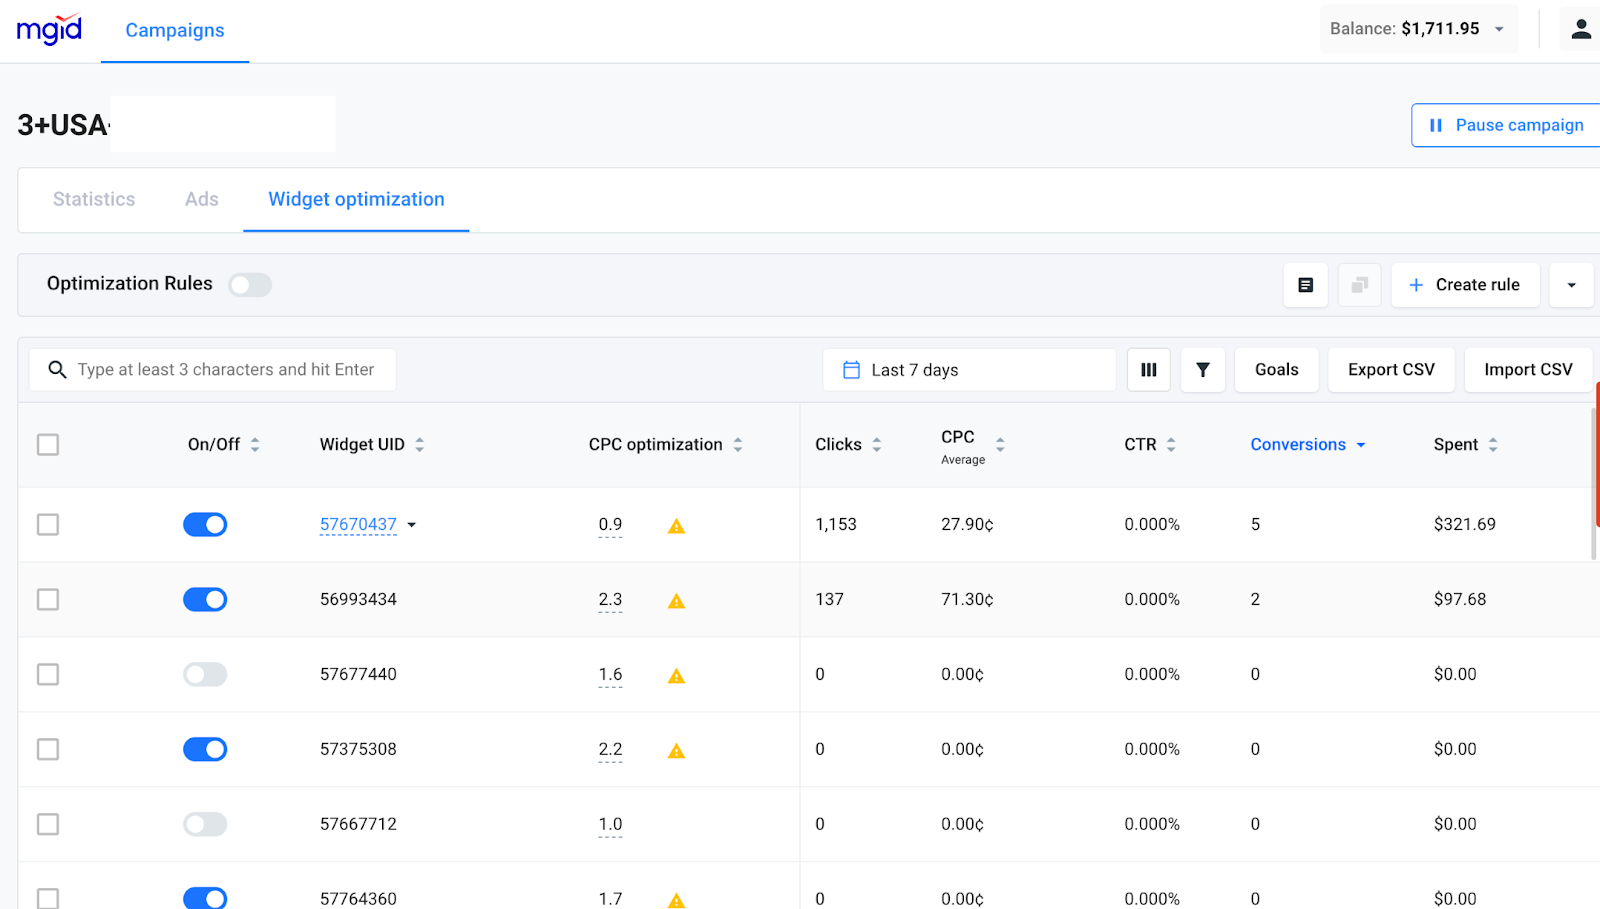
Task: Turn off widget 56993434
Action: point(204,599)
